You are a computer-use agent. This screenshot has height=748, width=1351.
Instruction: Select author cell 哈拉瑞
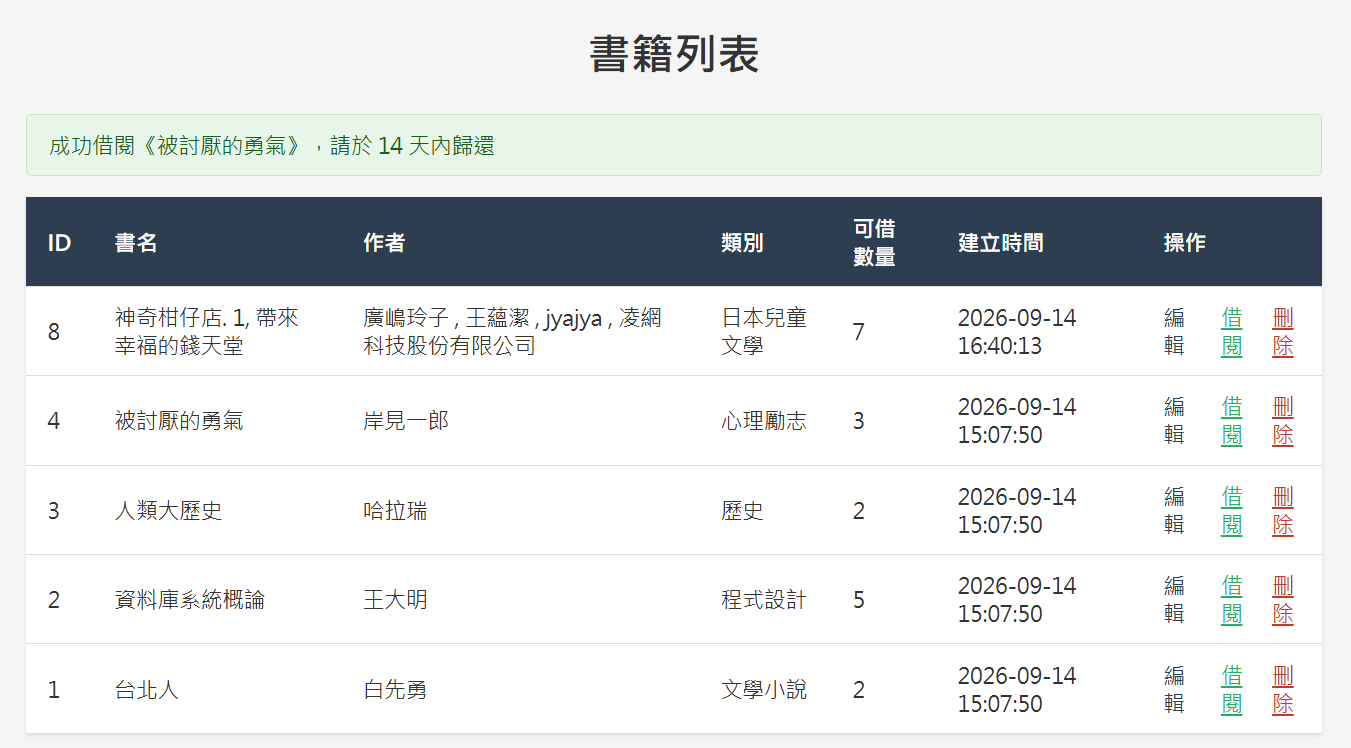[x=395, y=511]
